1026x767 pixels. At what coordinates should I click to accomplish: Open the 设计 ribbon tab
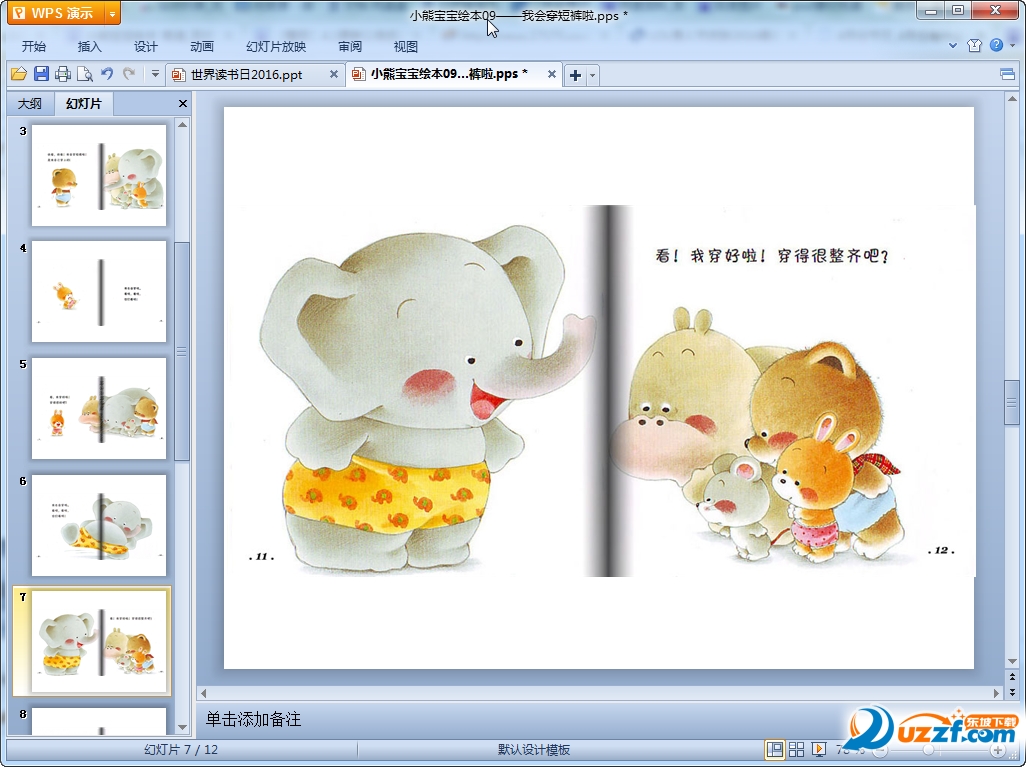(145, 46)
